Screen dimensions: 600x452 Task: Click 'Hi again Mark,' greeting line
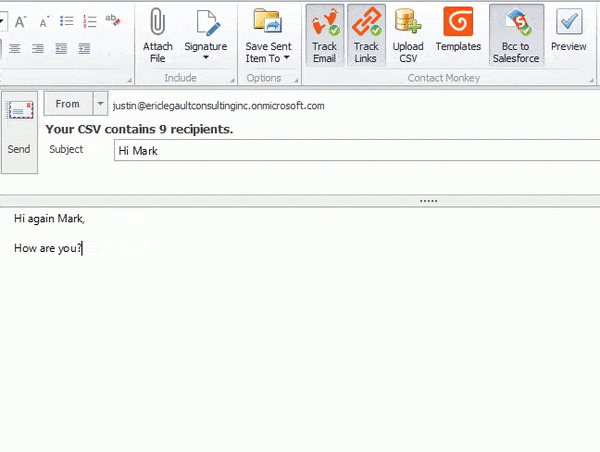click(x=49, y=219)
